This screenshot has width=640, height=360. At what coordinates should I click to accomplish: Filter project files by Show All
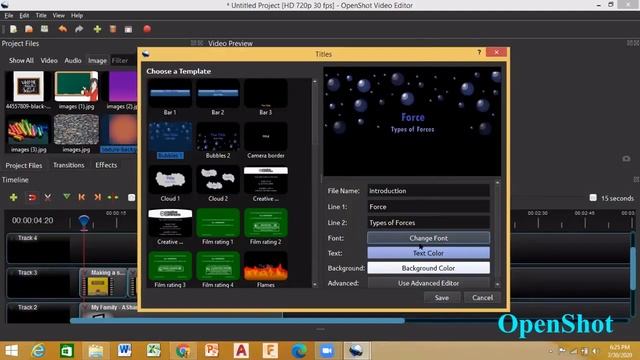click(21, 60)
